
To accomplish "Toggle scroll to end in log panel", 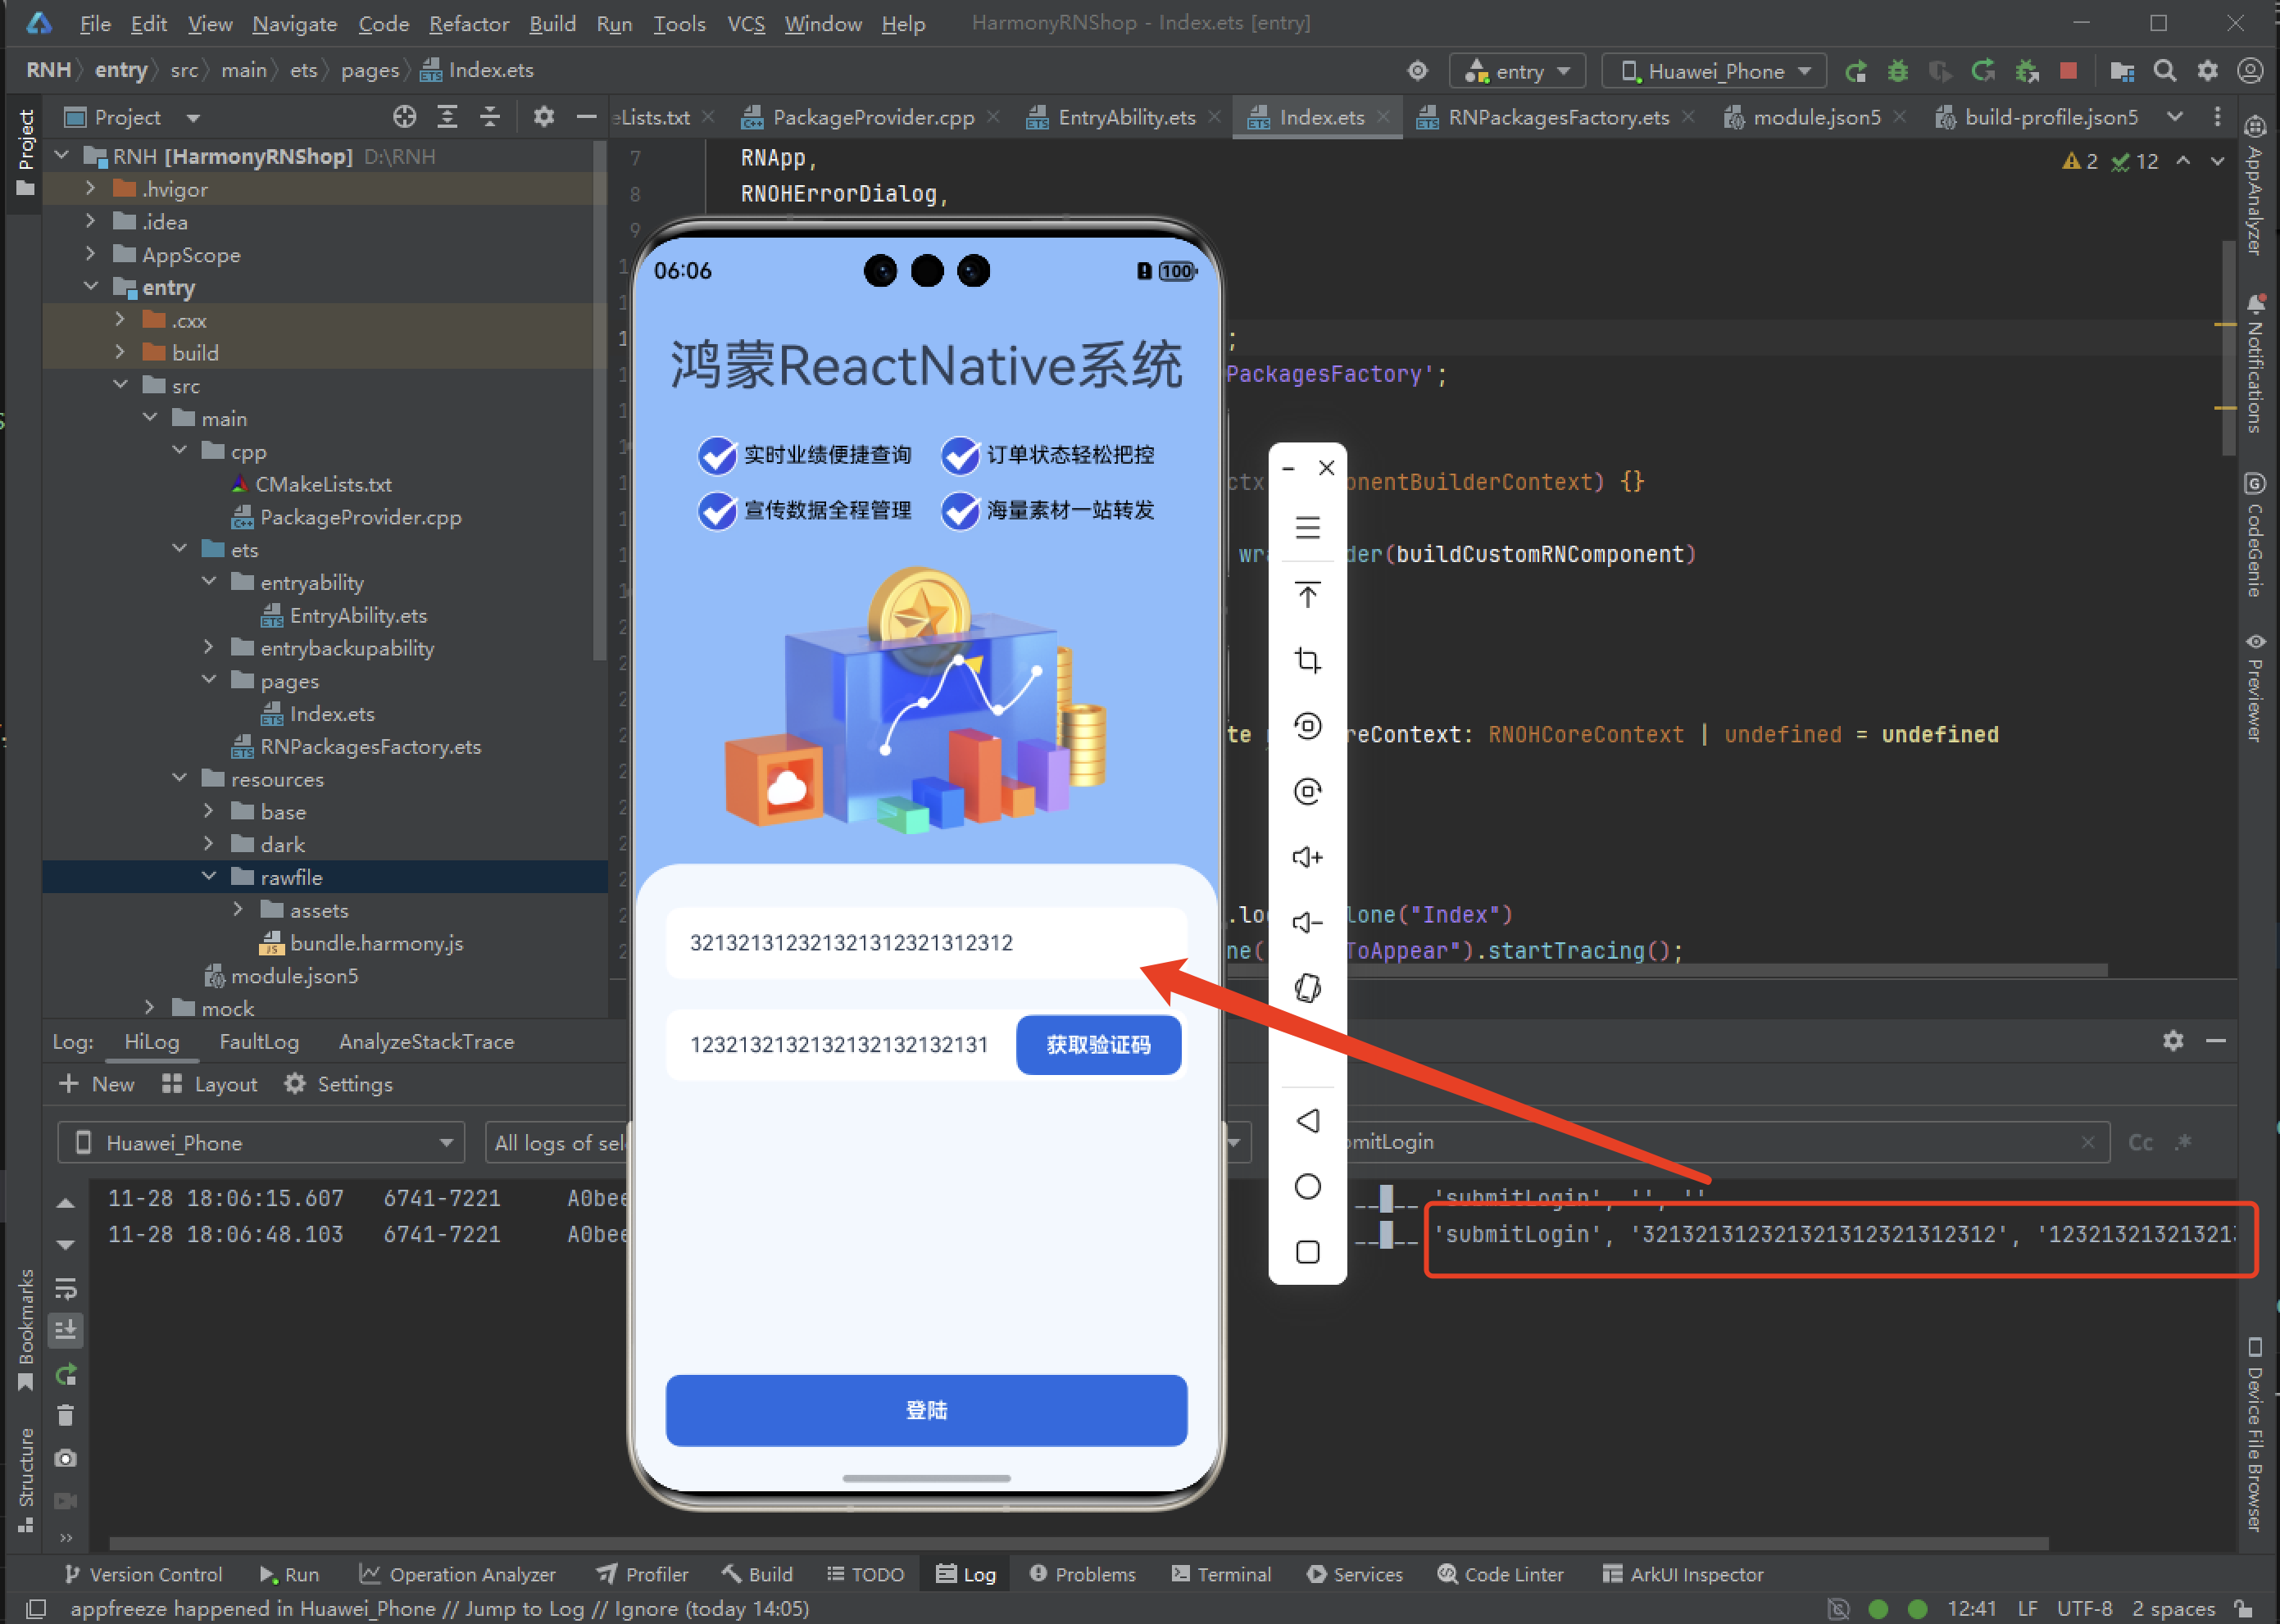I will [66, 1330].
